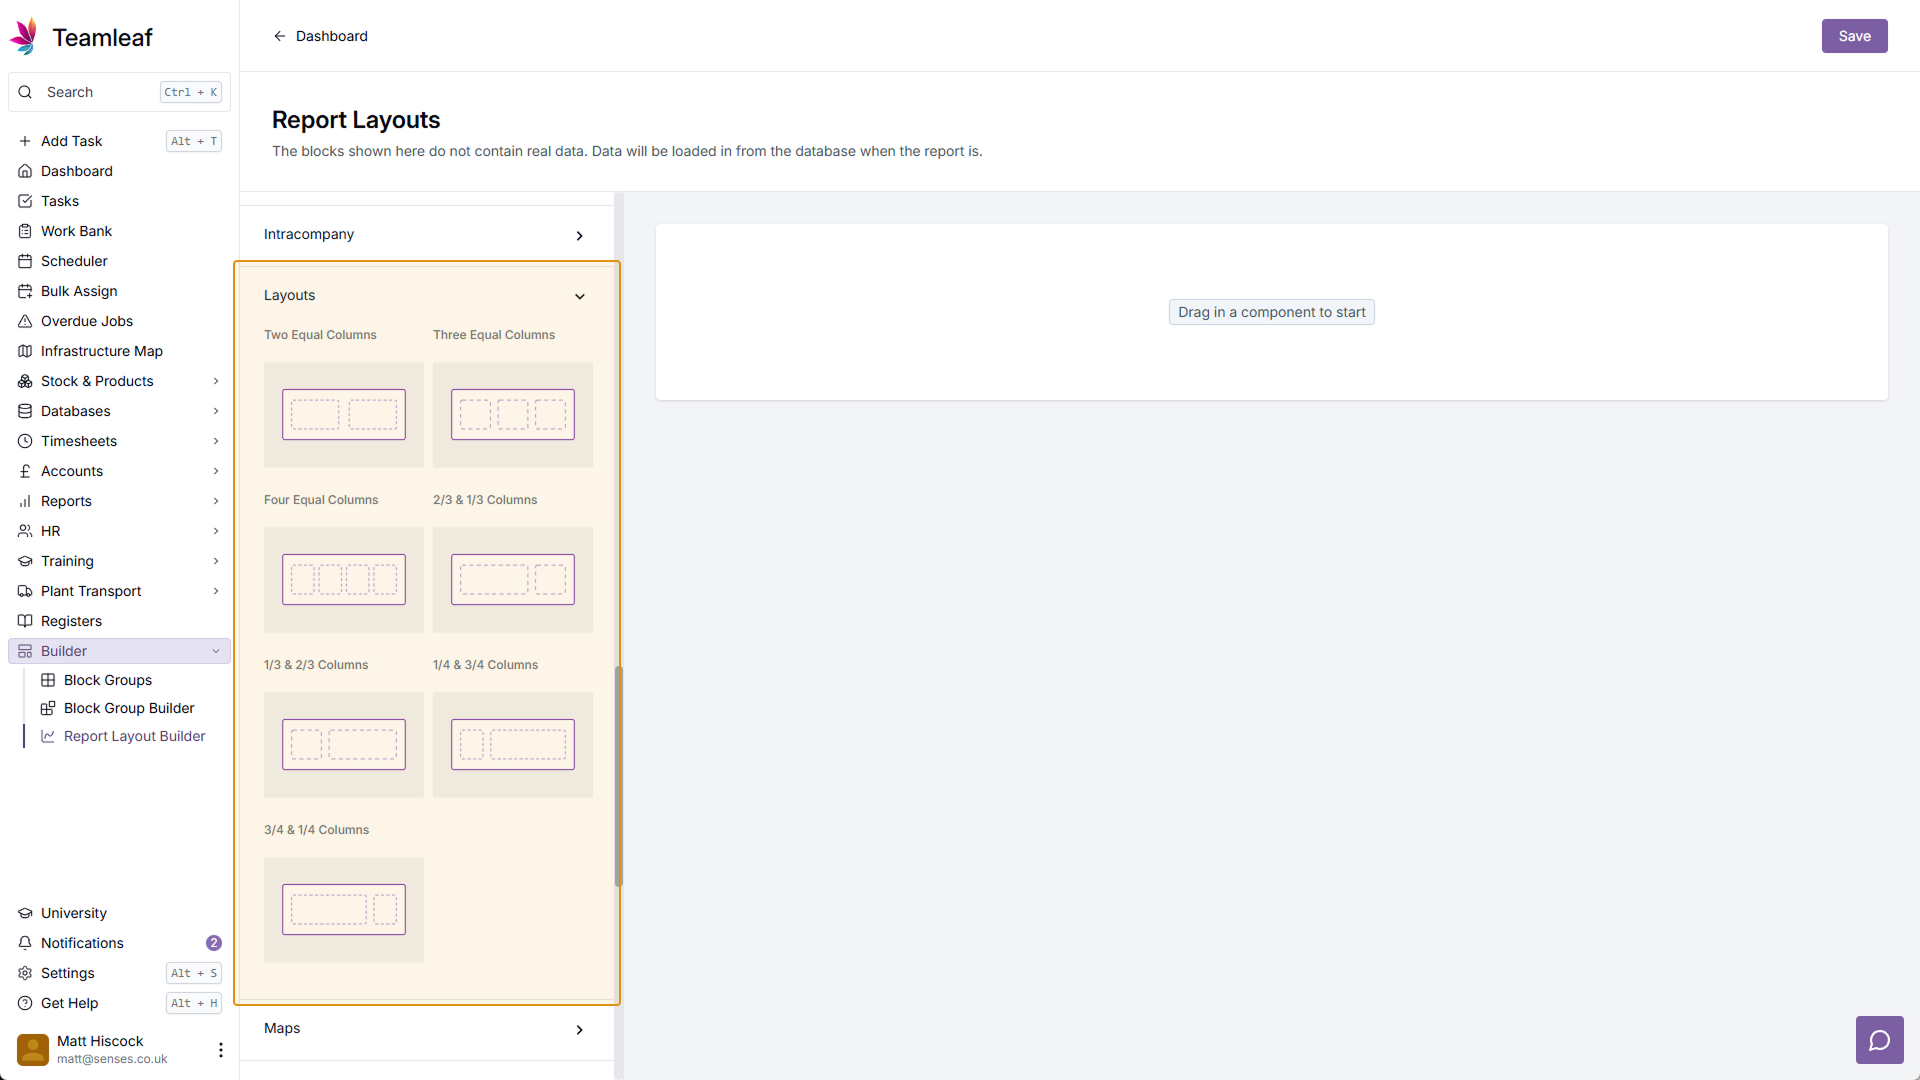1920x1080 pixels.
Task: Open Report Layout Builder menu item
Action: pyautogui.click(x=134, y=736)
